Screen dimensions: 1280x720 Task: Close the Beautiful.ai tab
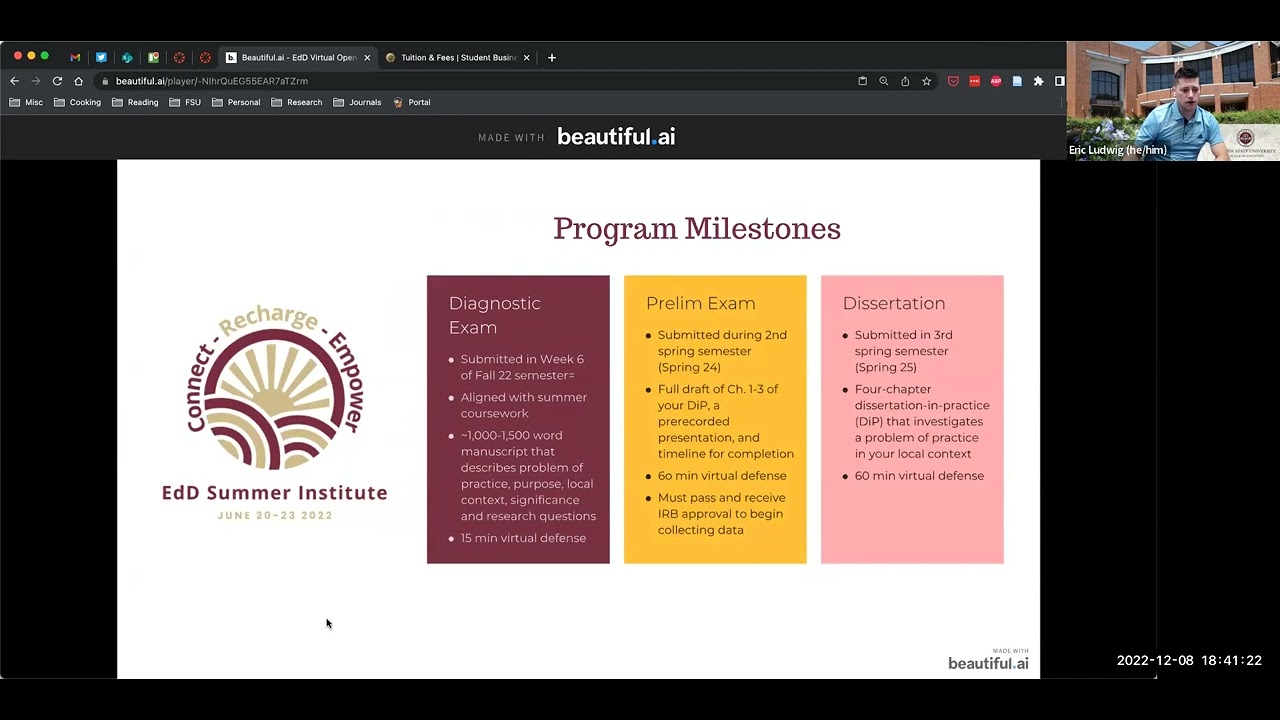click(x=367, y=58)
